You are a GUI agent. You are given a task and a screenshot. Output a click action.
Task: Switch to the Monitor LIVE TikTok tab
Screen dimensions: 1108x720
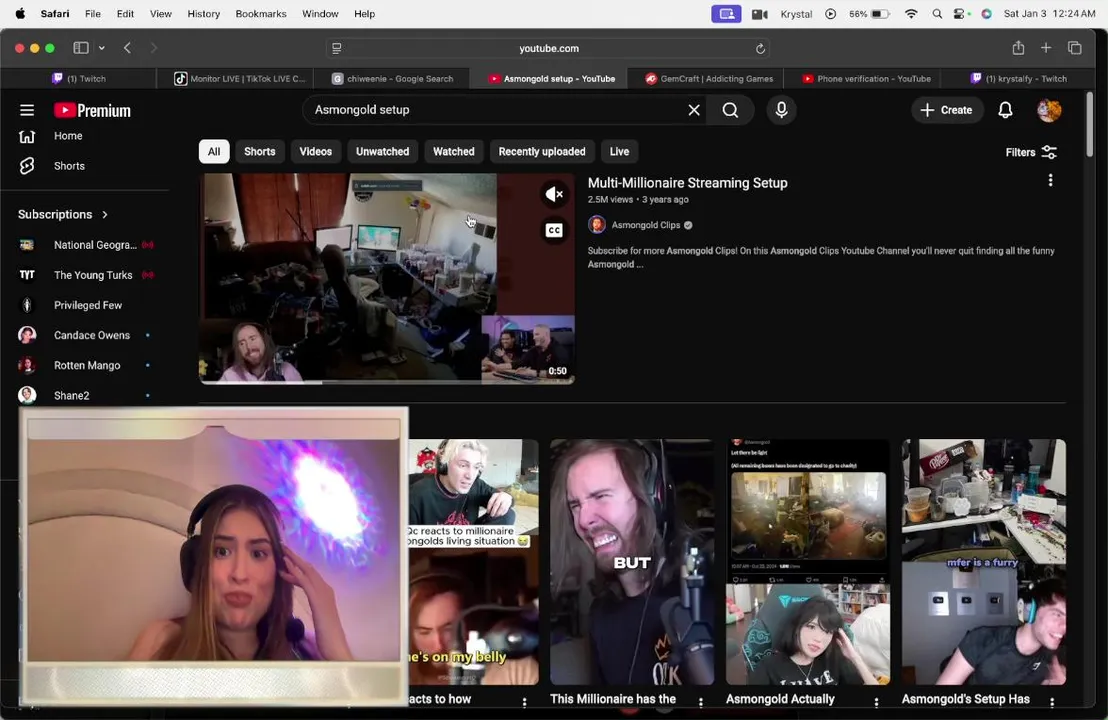(240, 78)
